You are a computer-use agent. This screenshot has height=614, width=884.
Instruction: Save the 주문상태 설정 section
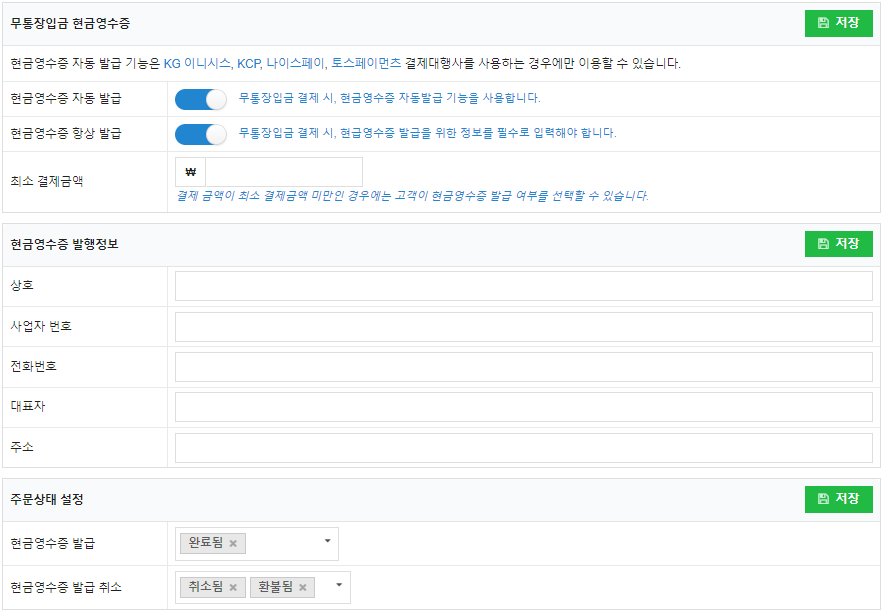[x=838, y=499]
